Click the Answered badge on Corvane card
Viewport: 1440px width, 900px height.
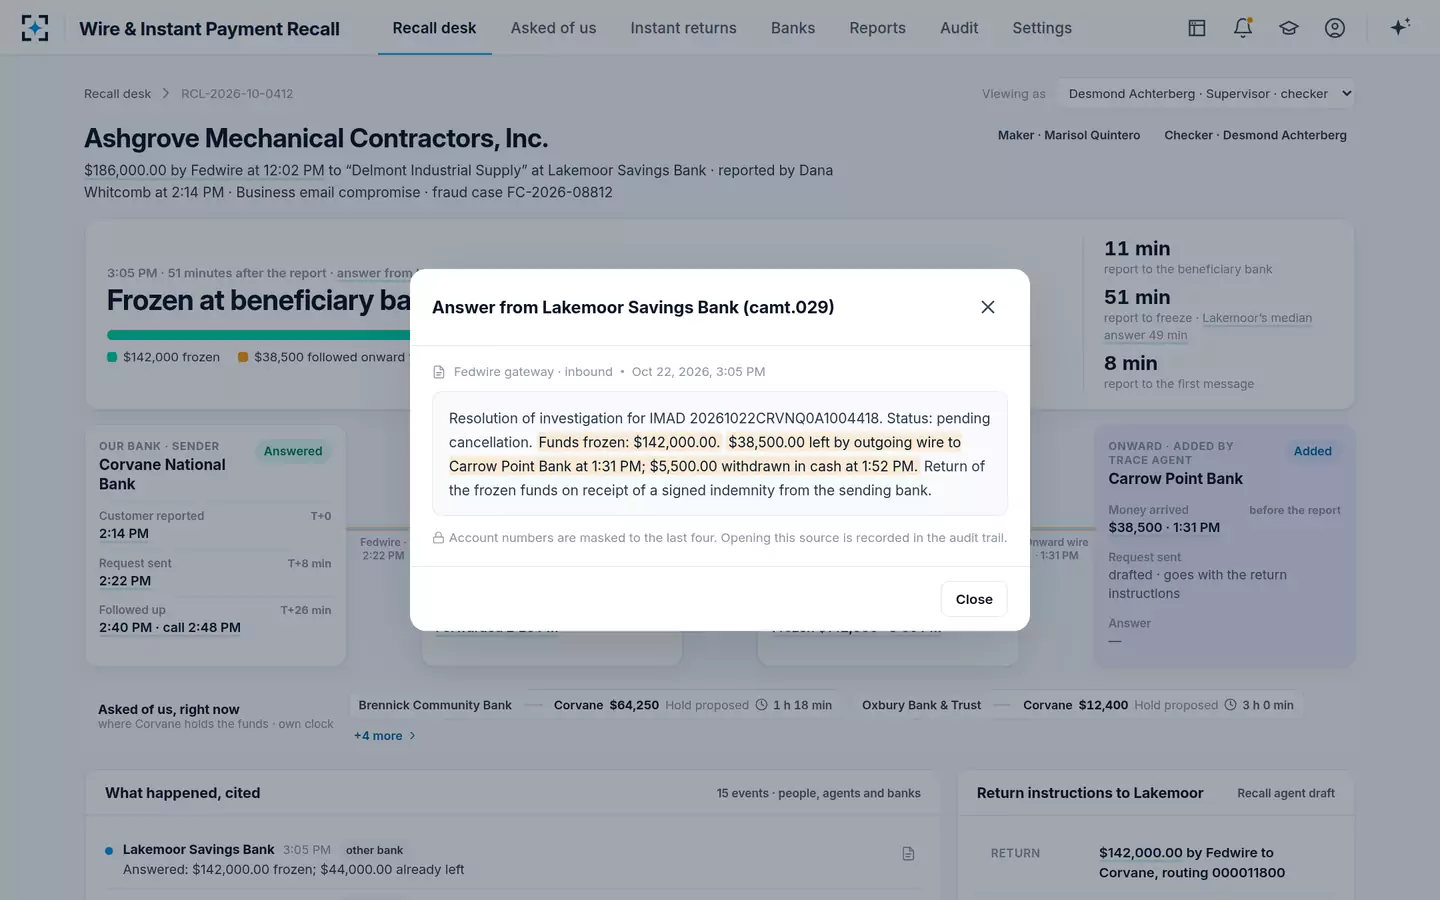293,451
